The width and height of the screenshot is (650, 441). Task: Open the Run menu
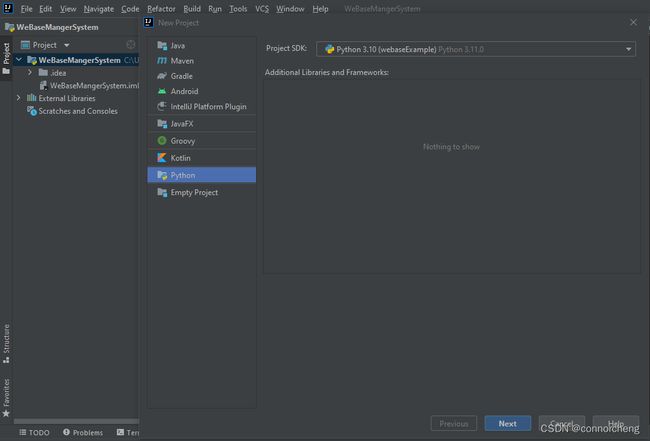click(x=215, y=9)
